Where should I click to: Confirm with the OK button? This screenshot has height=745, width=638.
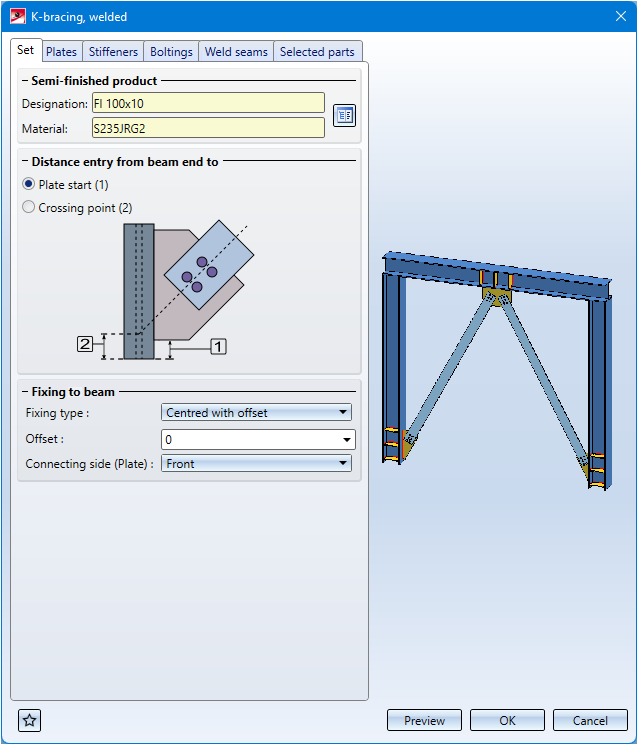tap(507, 720)
